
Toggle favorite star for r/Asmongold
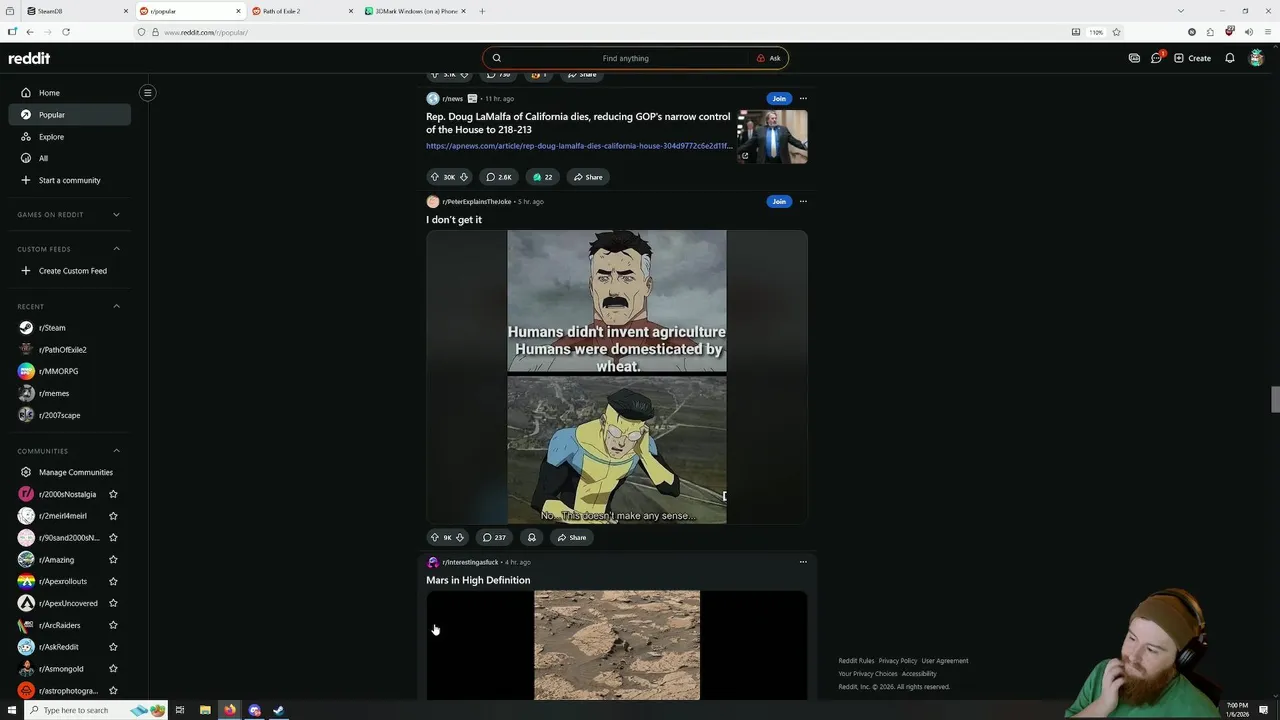pos(113,669)
